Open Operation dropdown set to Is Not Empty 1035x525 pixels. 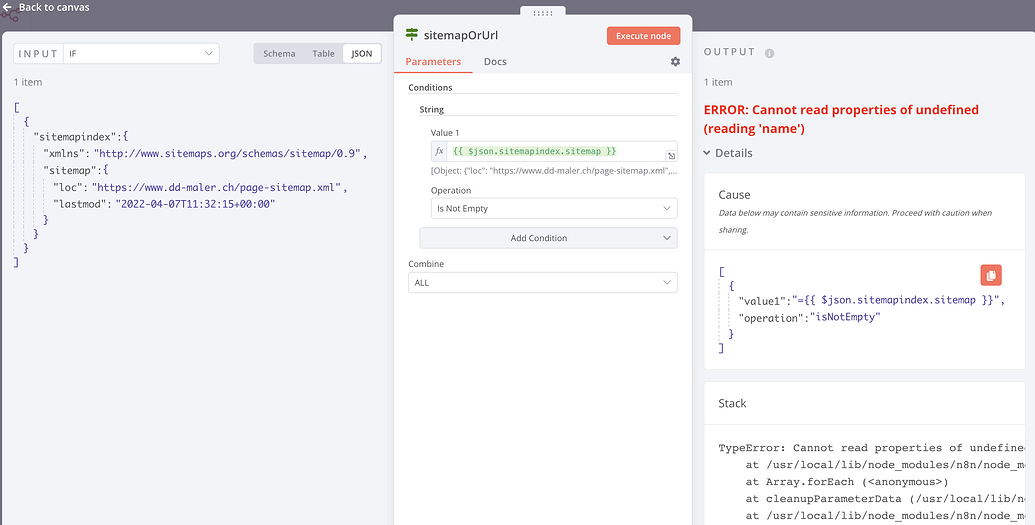[553, 209]
